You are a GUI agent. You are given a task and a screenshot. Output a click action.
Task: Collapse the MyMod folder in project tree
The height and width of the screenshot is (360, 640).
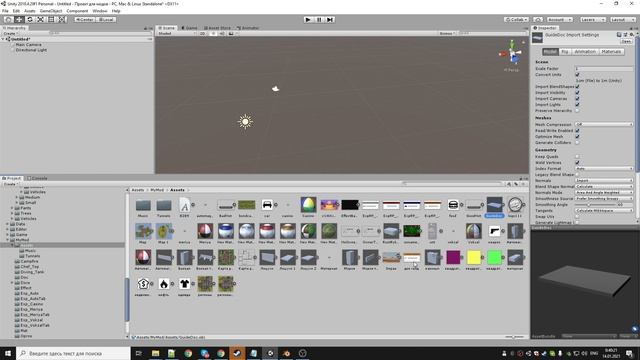click(7, 240)
